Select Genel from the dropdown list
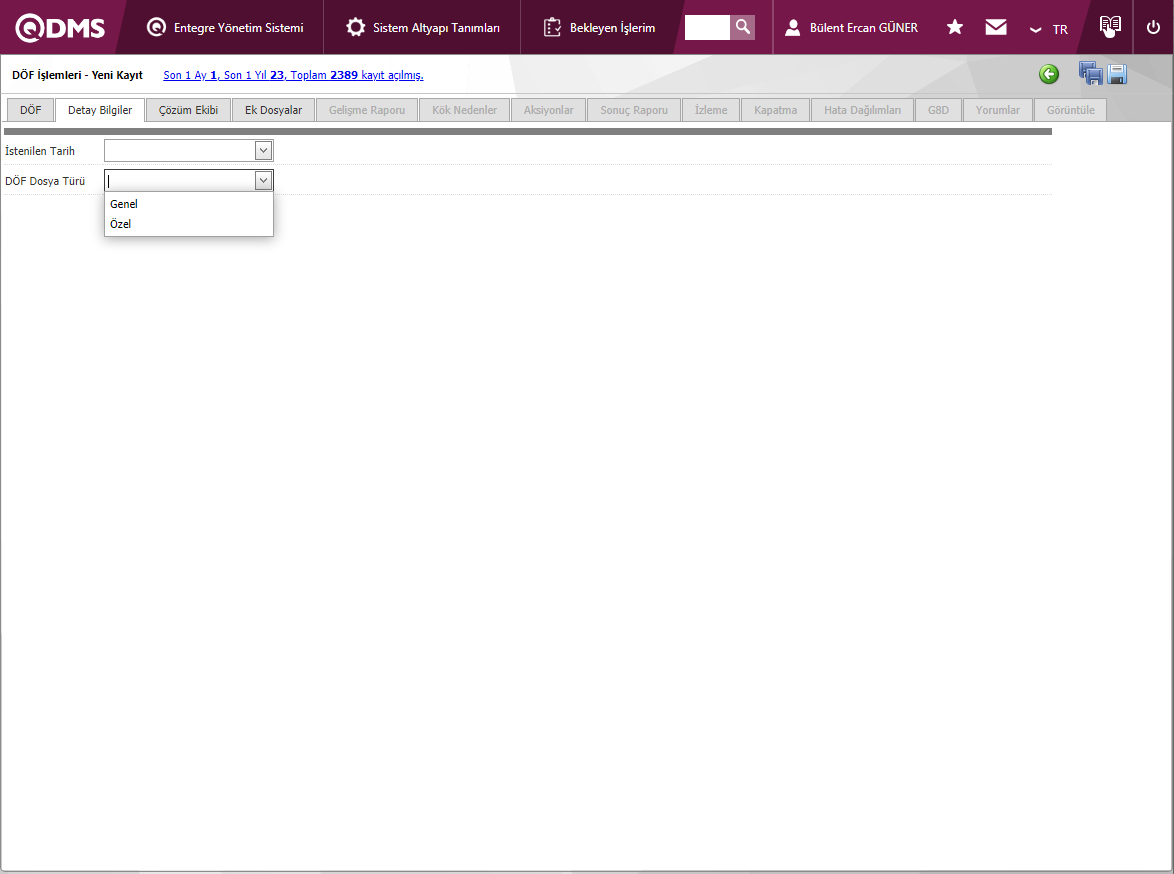 pos(189,204)
